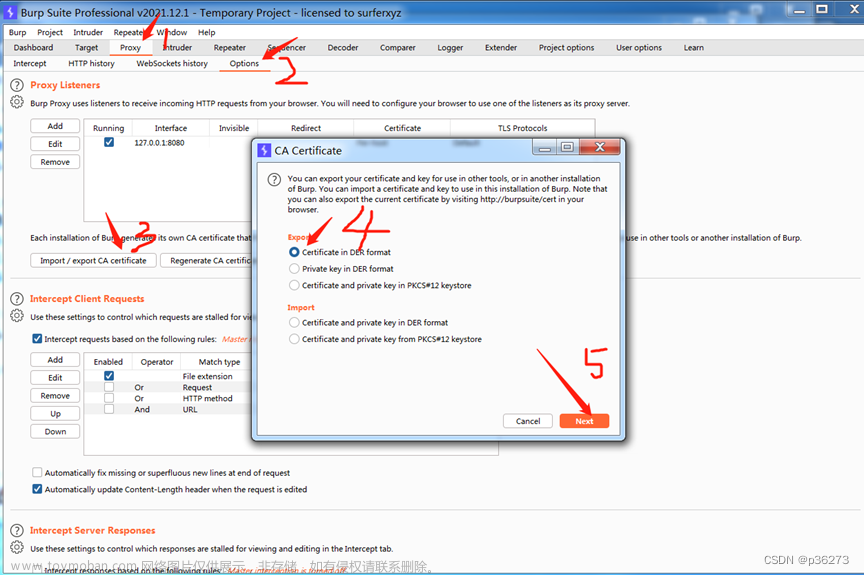Toggle Enabled checkbox for File extension rule

tap(109, 376)
